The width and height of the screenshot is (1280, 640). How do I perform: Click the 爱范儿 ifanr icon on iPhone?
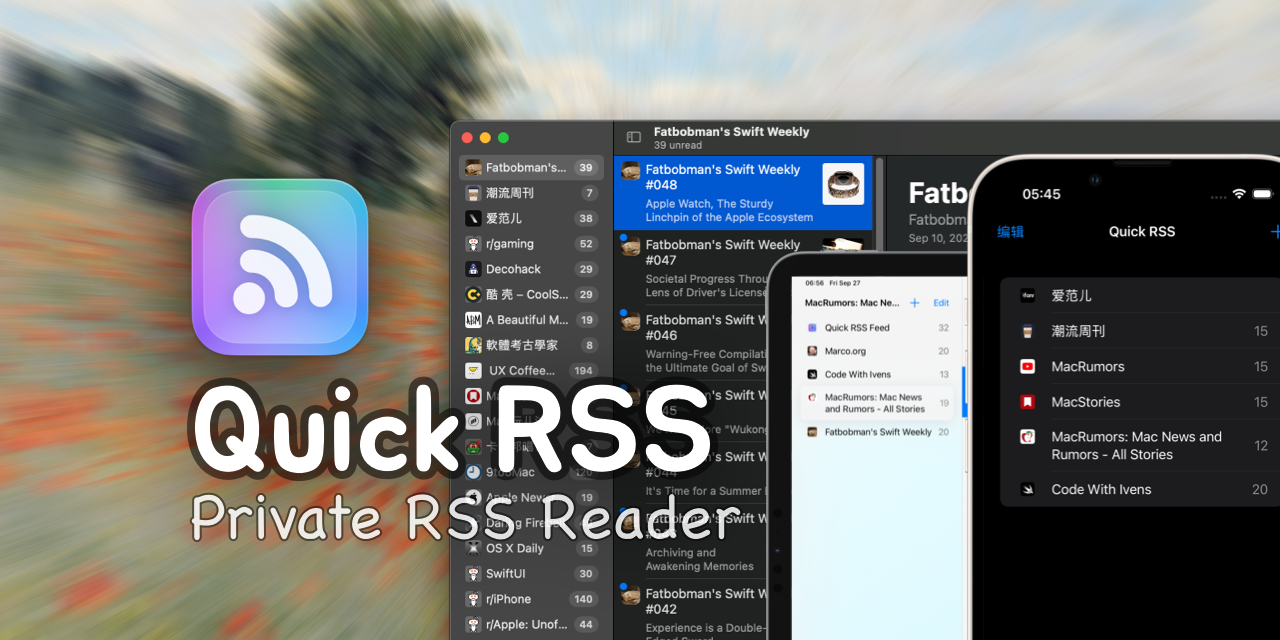coord(1027,296)
